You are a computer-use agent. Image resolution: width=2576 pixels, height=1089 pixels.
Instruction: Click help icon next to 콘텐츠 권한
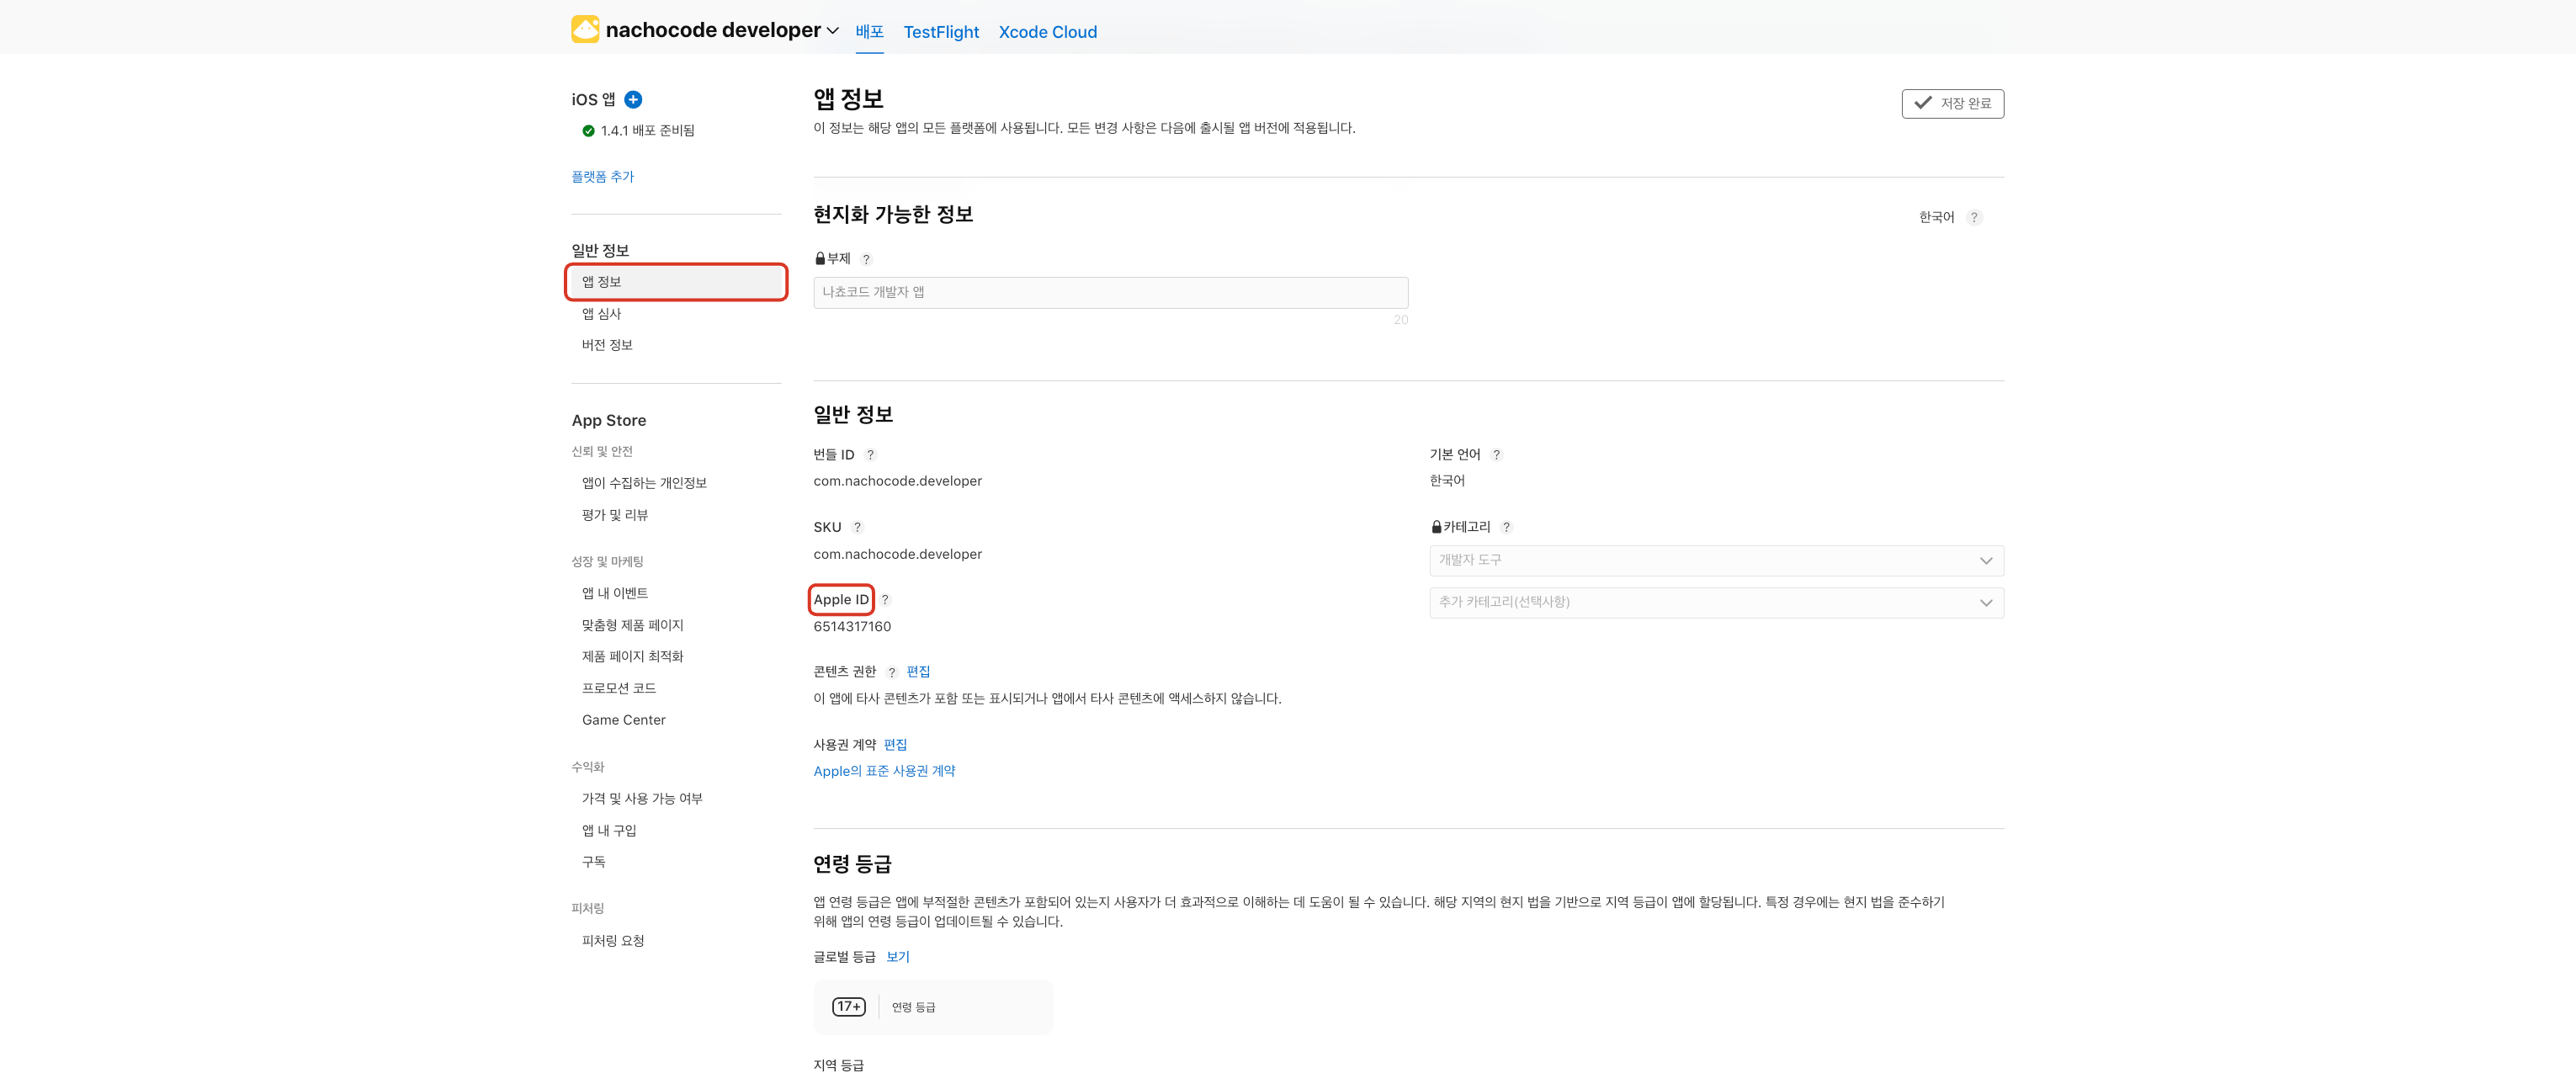[x=891, y=672]
